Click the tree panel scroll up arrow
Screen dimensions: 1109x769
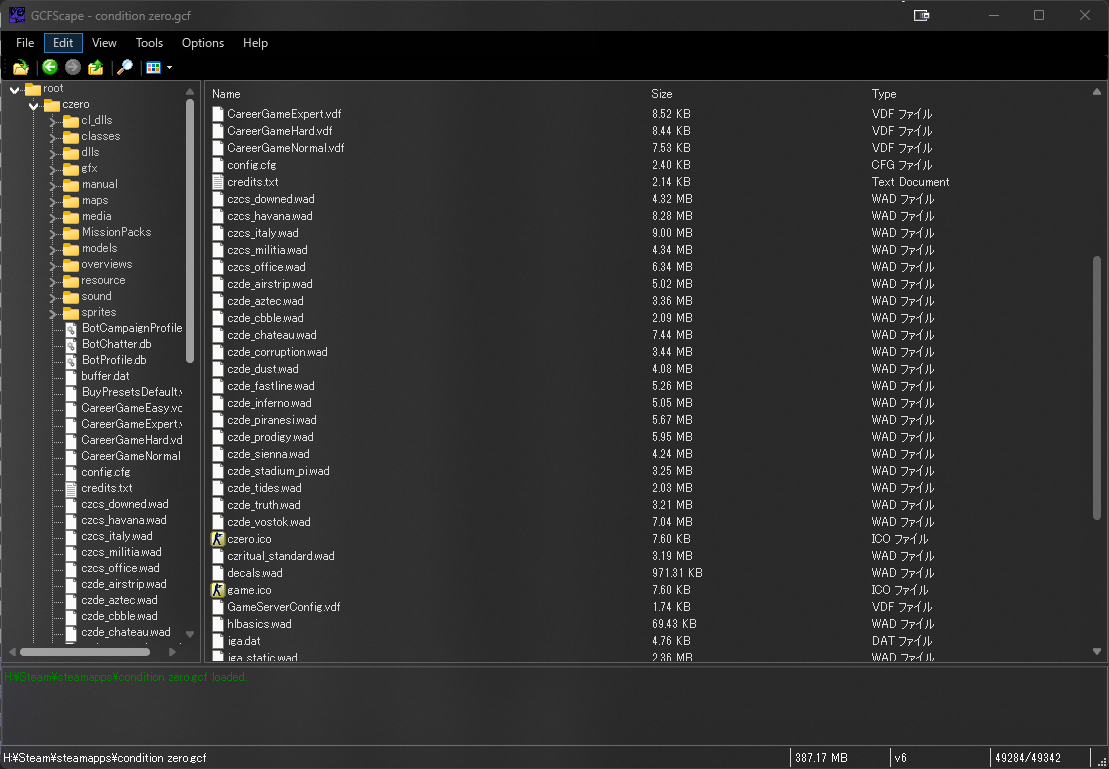(190, 91)
